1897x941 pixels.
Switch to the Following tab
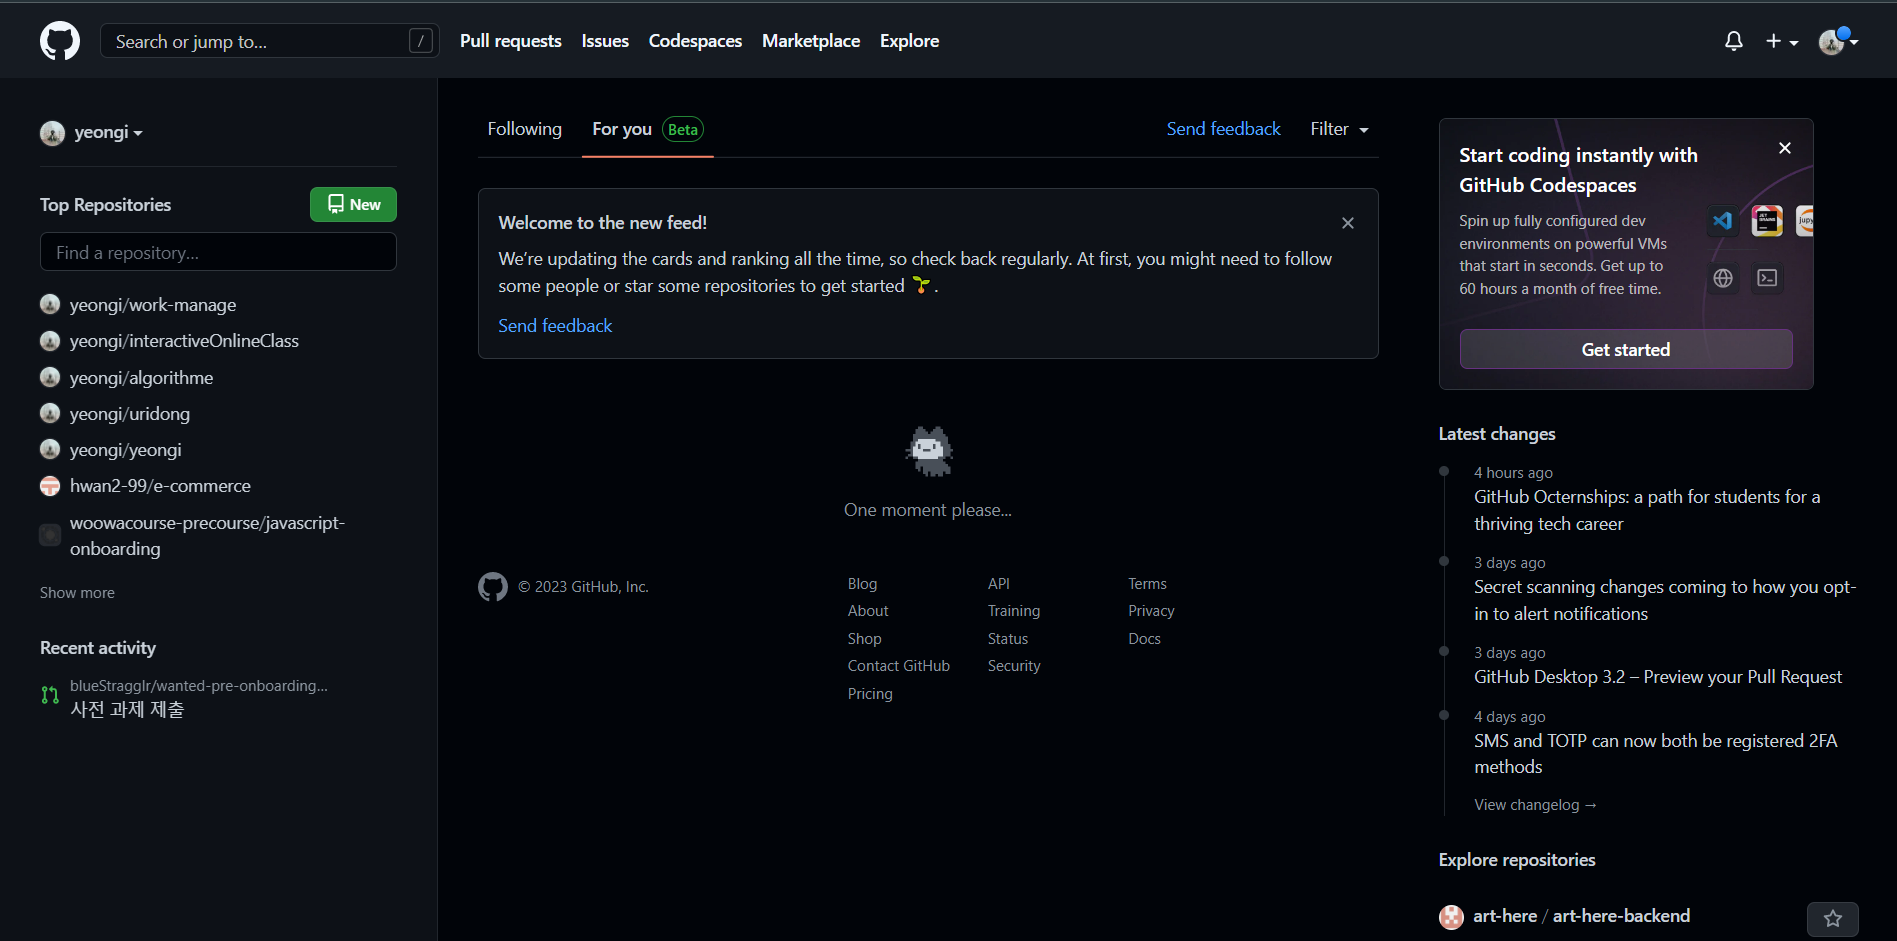coord(524,129)
